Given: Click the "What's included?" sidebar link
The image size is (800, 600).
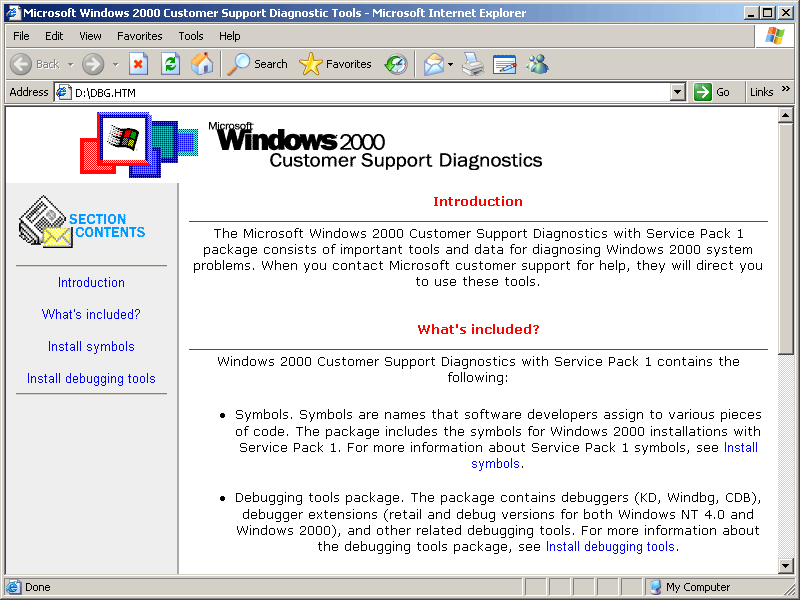Looking at the screenshot, I should point(91,314).
